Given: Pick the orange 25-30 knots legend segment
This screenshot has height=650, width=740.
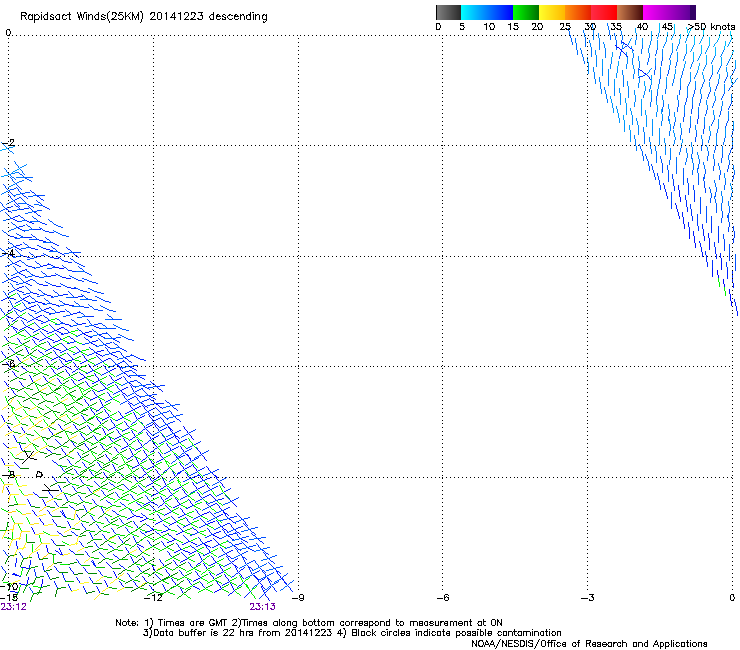Looking at the screenshot, I should (x=578, y=12).
